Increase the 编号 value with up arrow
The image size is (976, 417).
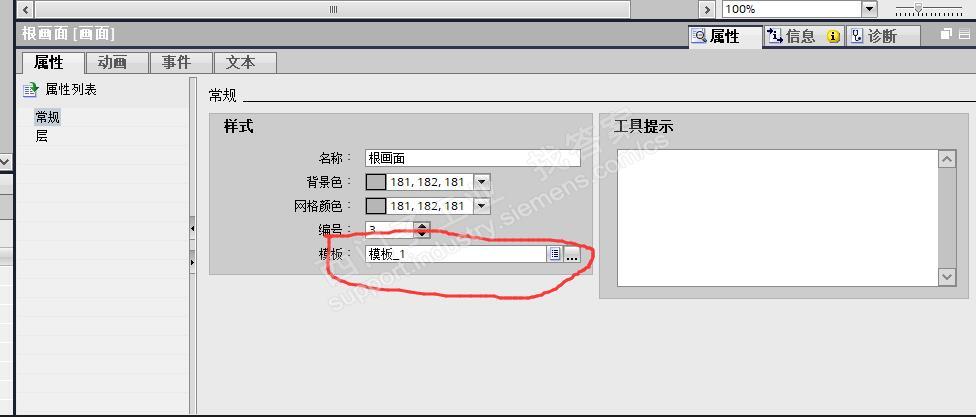(x=422, y=226)
